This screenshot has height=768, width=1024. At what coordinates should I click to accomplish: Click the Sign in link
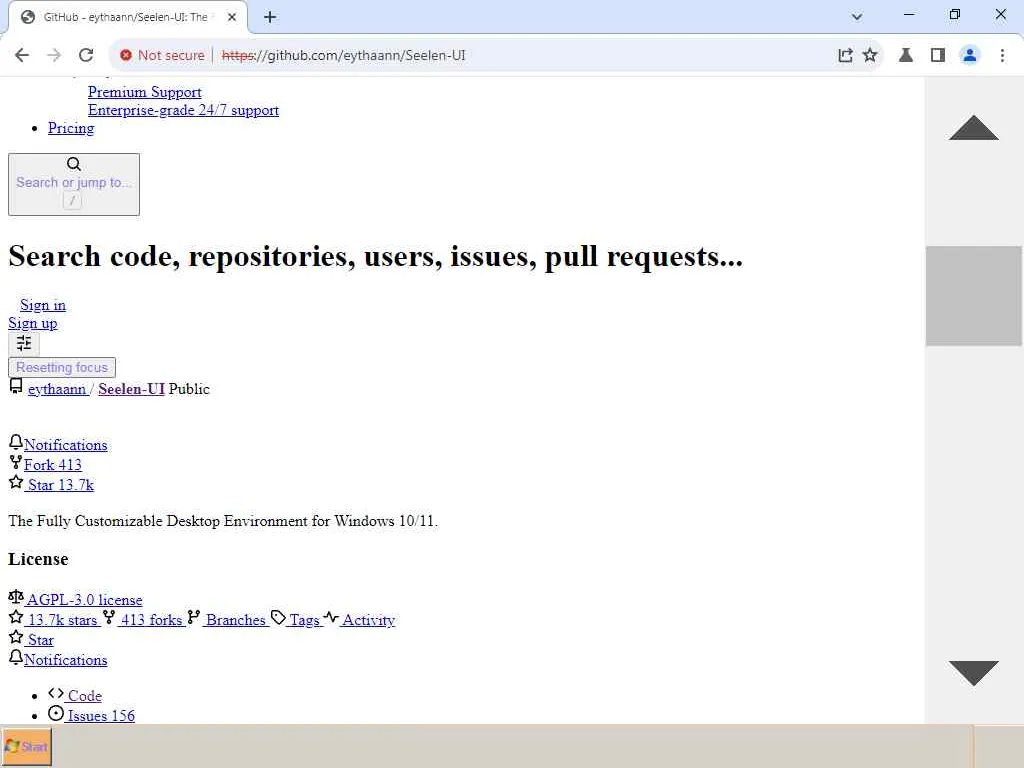pyautogui.click(x=42, y=305)
